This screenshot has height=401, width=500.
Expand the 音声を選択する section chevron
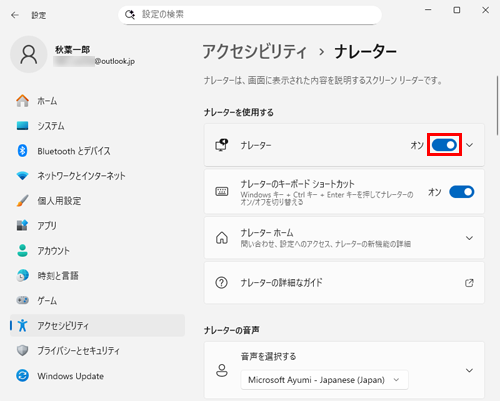point(469,370)
